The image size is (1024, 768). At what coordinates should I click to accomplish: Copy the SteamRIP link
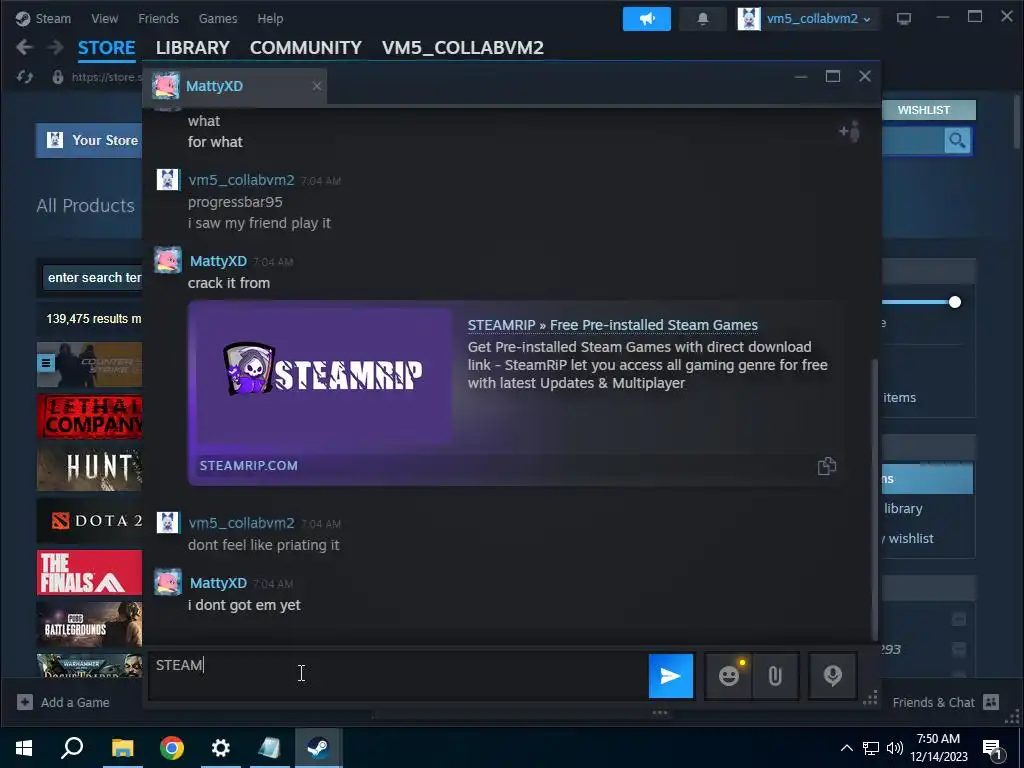tap(827, 466)
